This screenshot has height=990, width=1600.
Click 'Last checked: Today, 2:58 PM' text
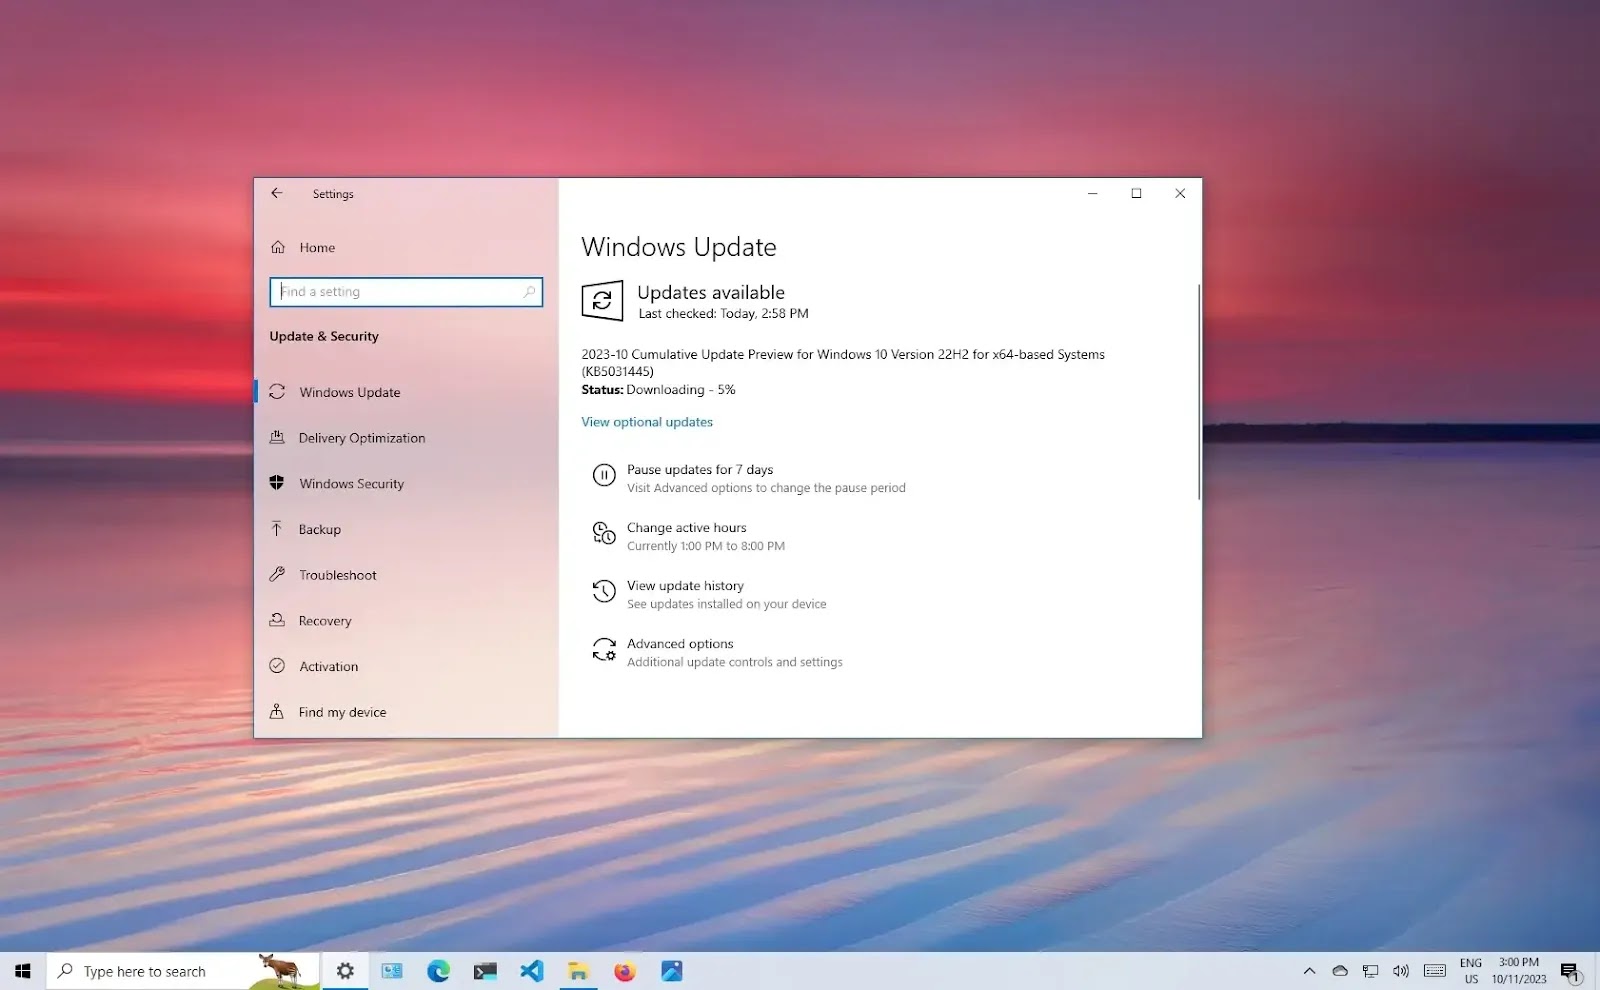coord(723,314)
